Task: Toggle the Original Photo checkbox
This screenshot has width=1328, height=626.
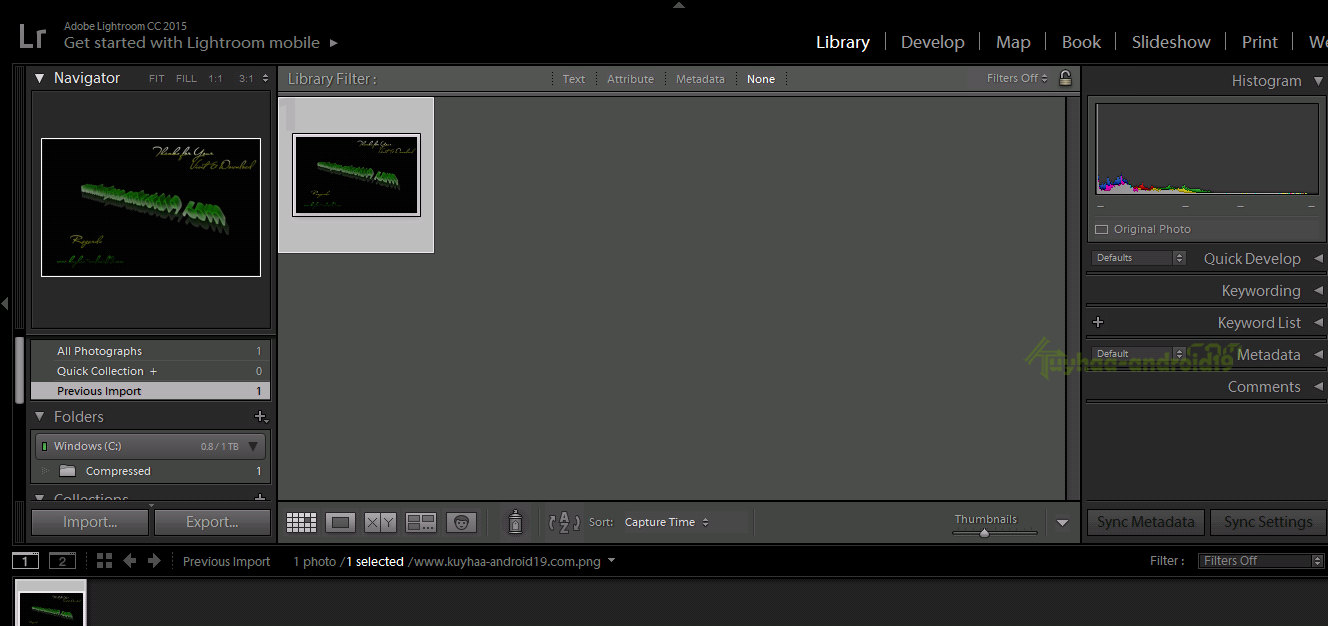Action: click(x=1102, y=229)
